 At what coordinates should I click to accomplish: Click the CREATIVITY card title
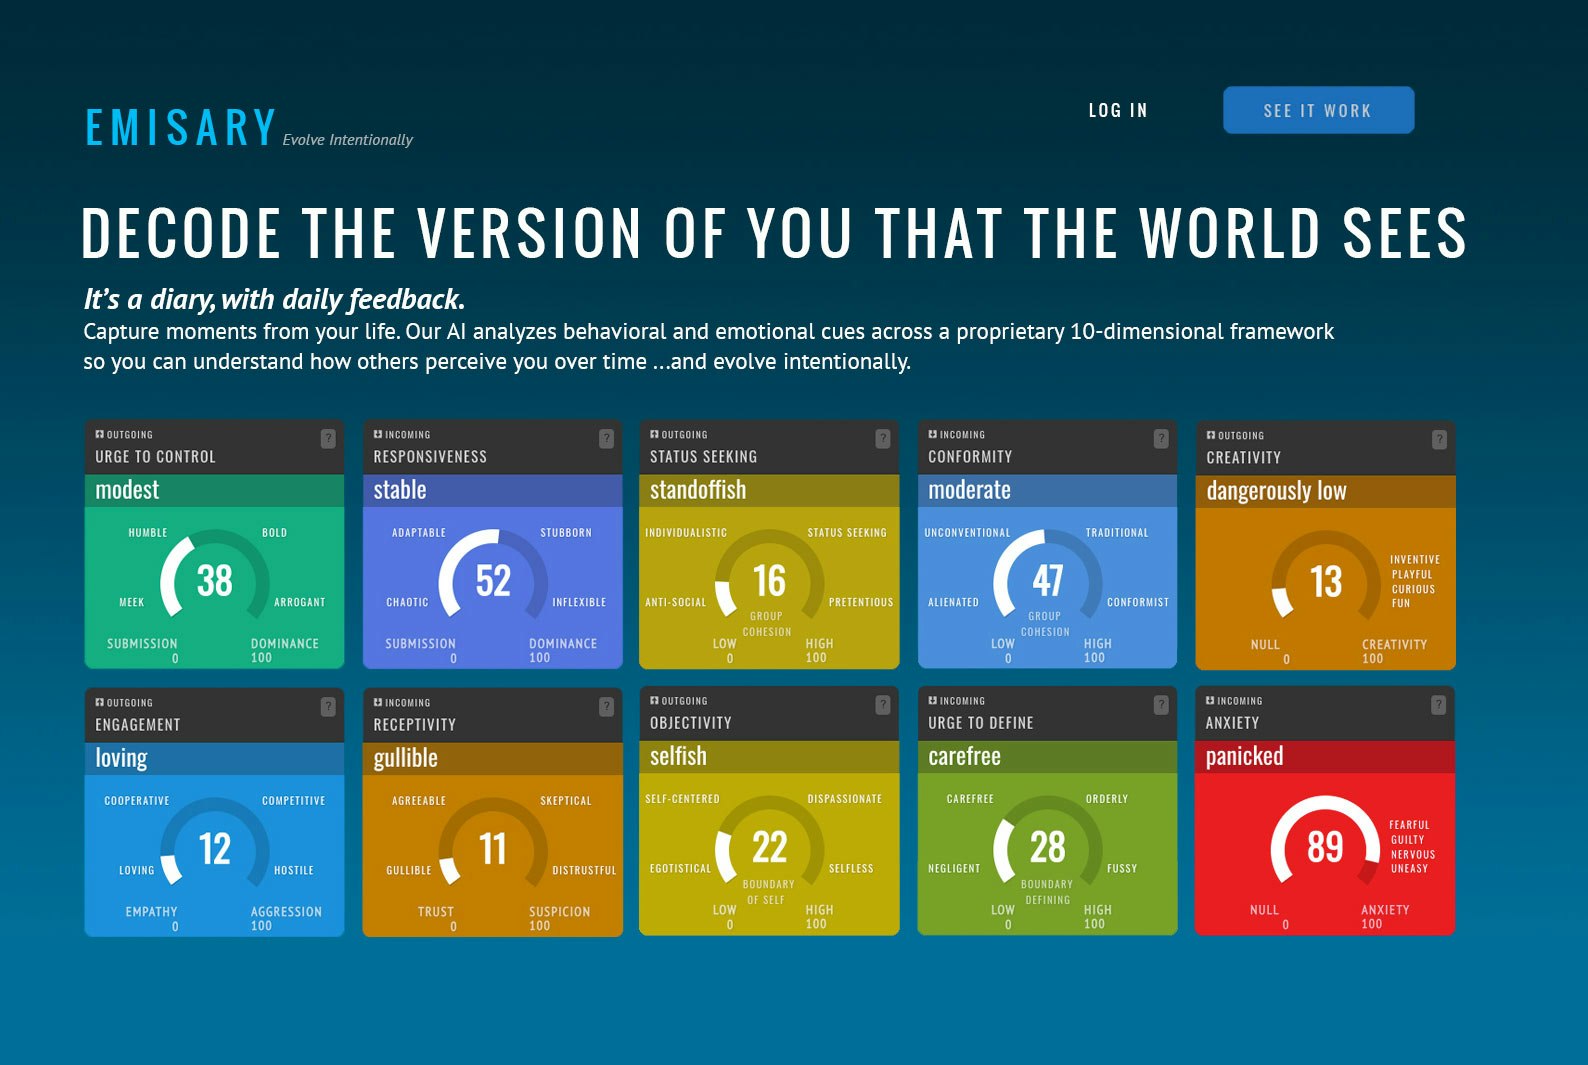point(1243,458)
